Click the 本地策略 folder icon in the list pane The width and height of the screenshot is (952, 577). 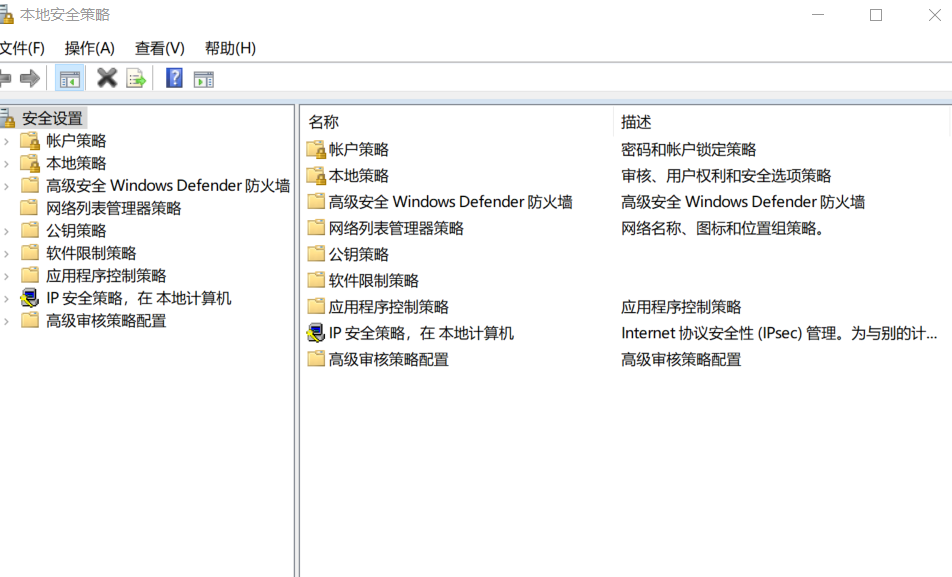(316, 176)
